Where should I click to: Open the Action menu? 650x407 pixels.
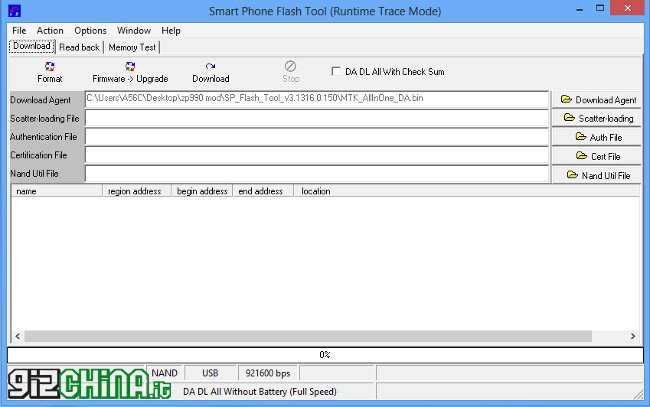50,31
